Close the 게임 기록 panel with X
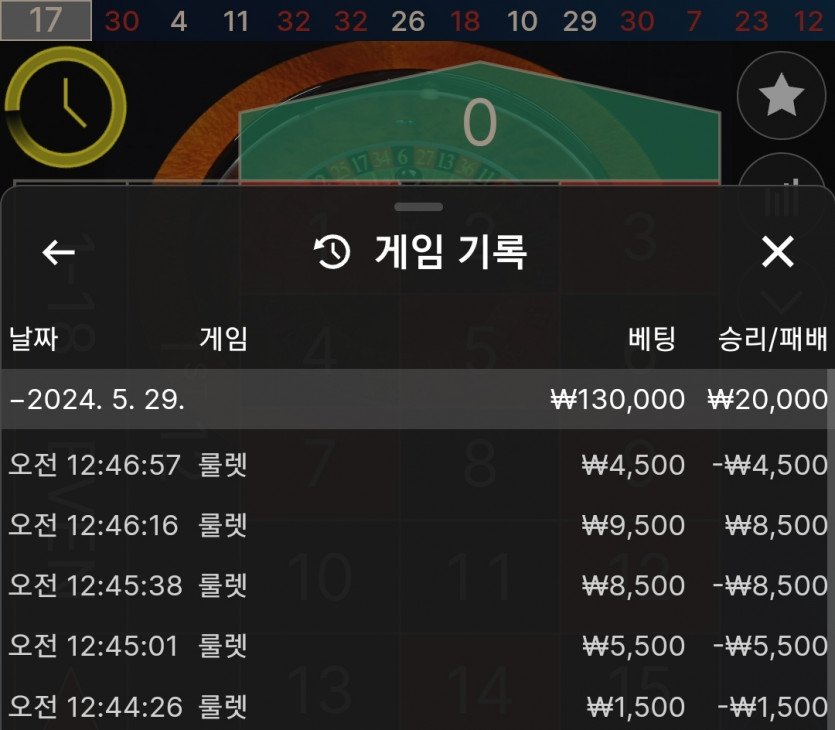Screen dimensions: 835x730 click(x=777, y=252)
